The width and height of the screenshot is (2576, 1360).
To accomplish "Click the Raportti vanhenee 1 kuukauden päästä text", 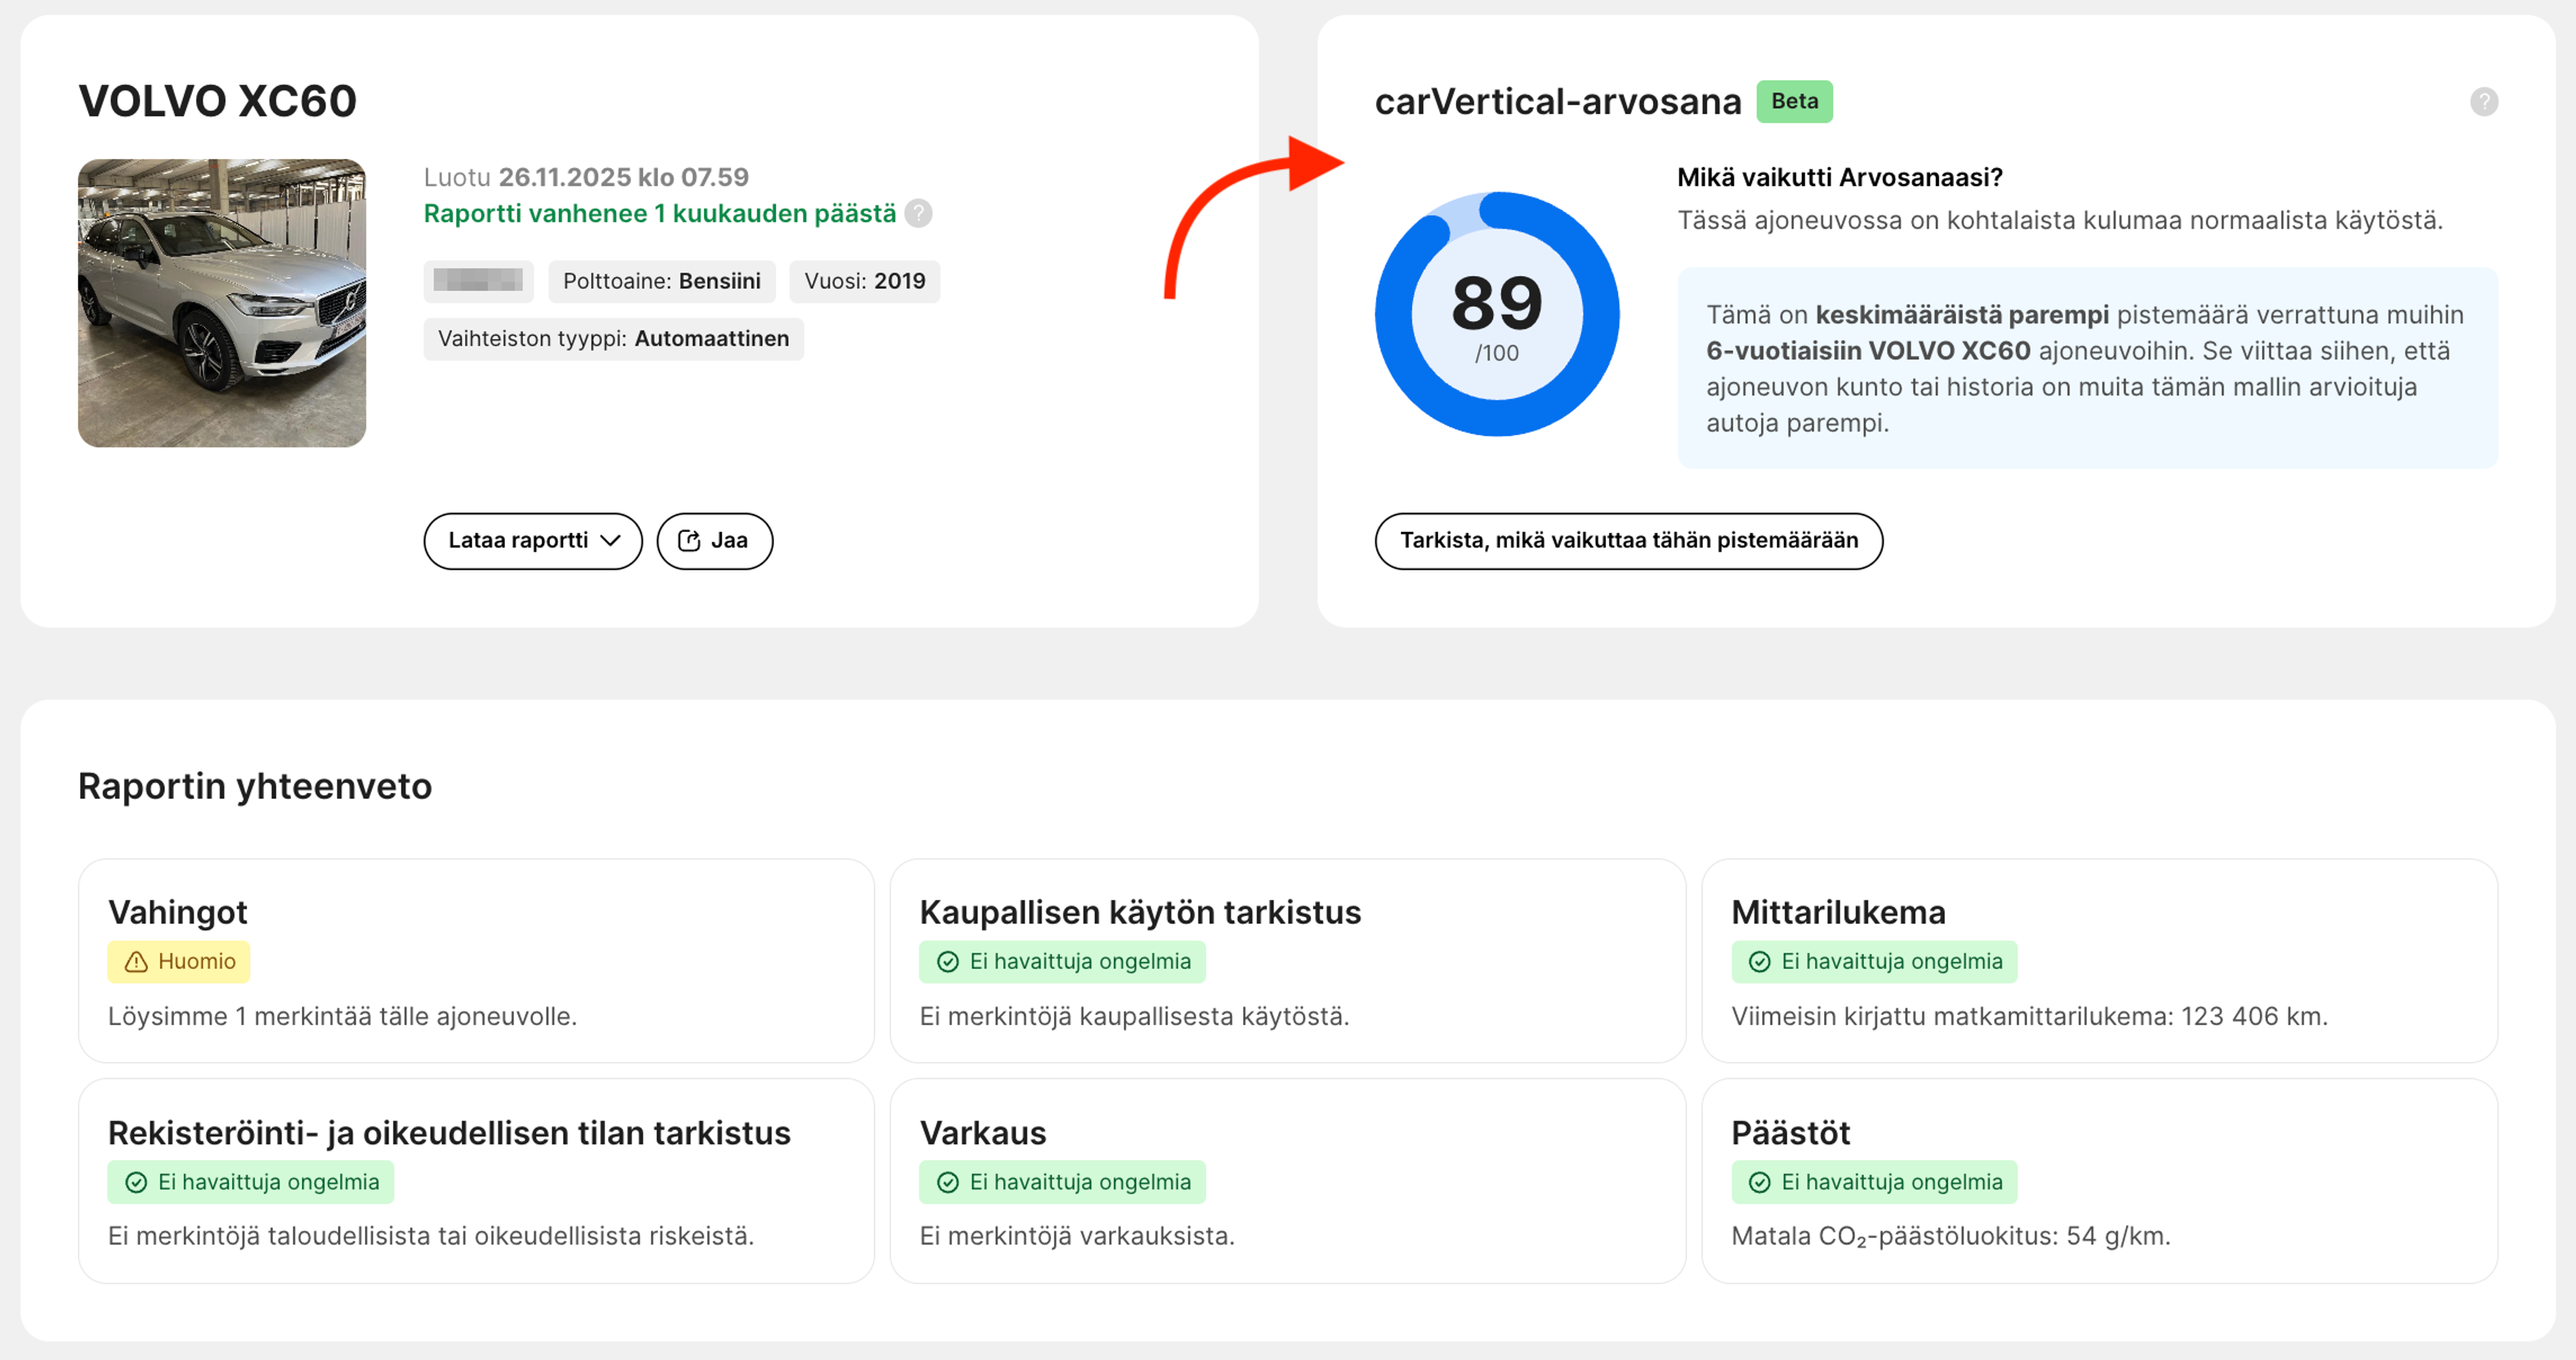I will (659, 214).
